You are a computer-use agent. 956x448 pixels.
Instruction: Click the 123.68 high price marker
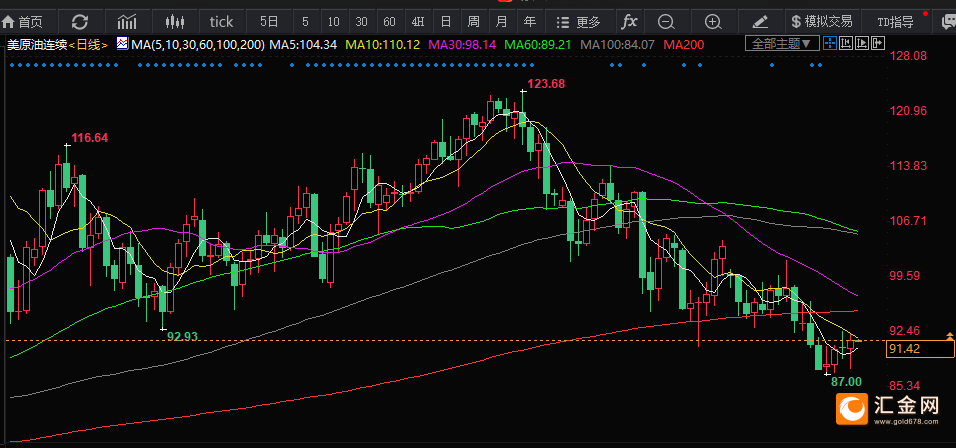coord(548,84)
